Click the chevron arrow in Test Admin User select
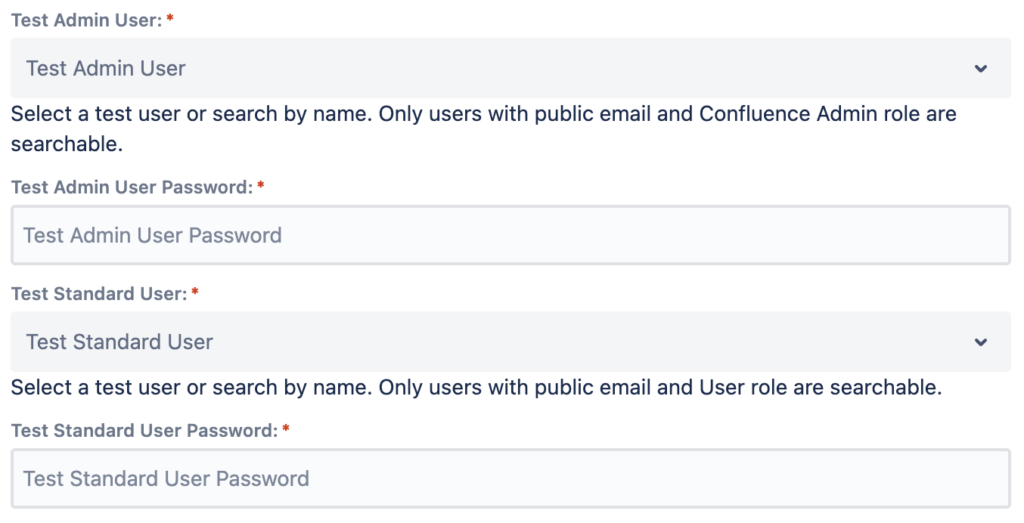Screen dimensions: 1024x523 coord(980,69)
